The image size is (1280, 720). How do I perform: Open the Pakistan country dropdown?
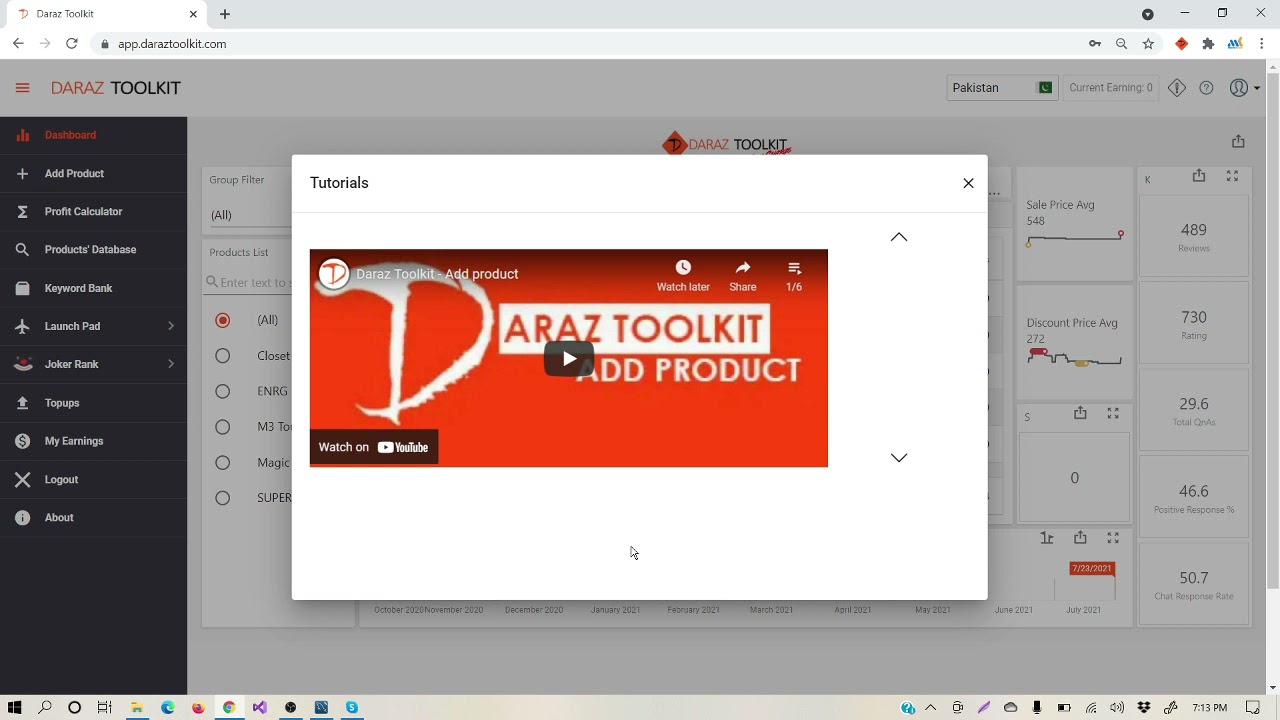point(1002,88)
